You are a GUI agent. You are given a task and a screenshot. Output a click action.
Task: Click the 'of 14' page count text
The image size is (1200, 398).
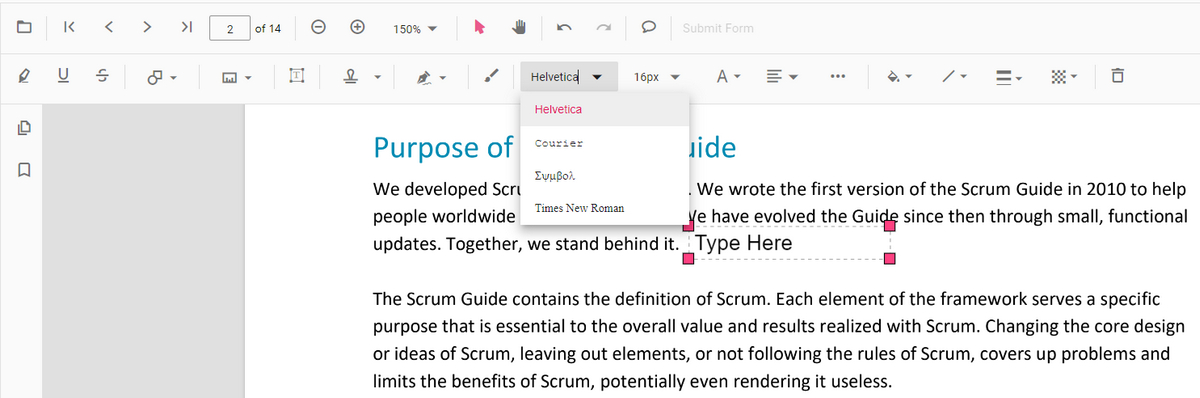(x=267, y=29)
